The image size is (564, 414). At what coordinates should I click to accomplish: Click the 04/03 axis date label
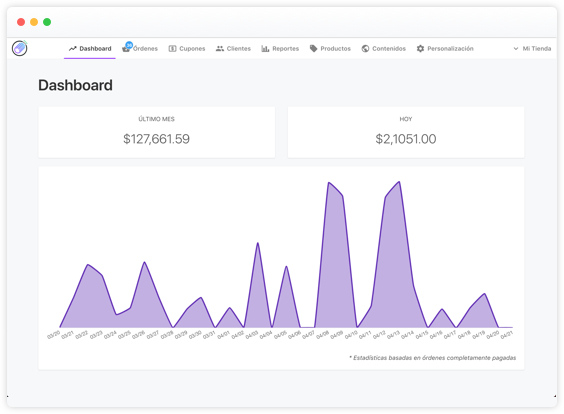pos(252,335)
